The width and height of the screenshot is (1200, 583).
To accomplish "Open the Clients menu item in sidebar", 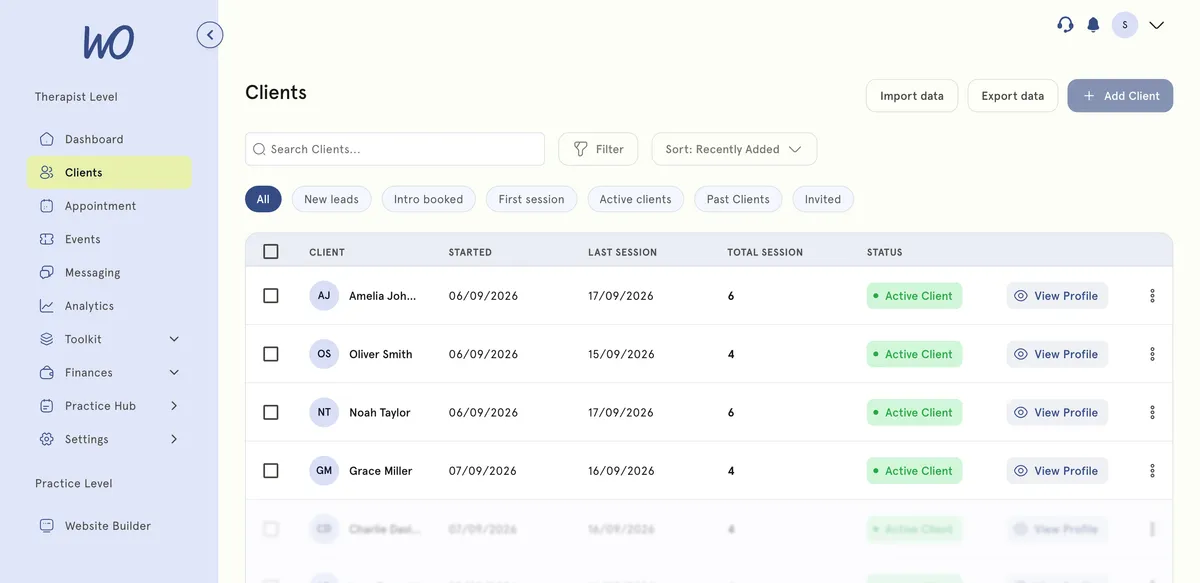I will coord(109,172).
